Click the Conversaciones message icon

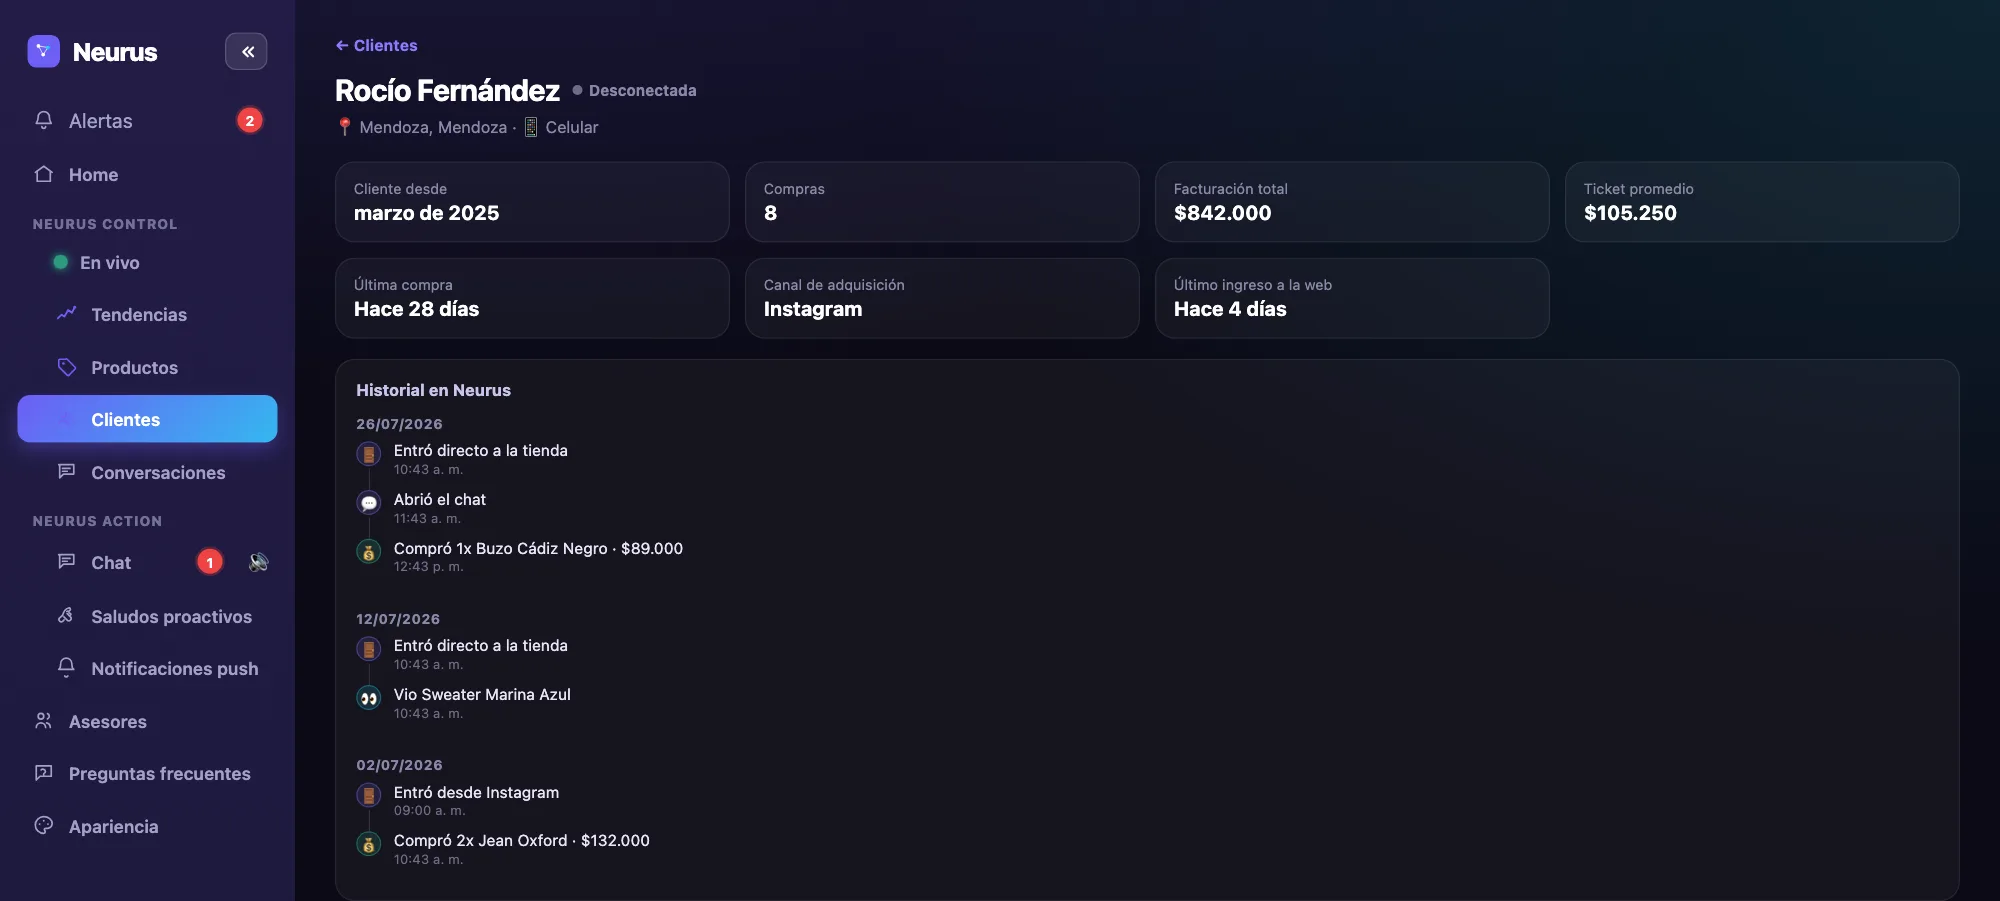coord(67,471)
